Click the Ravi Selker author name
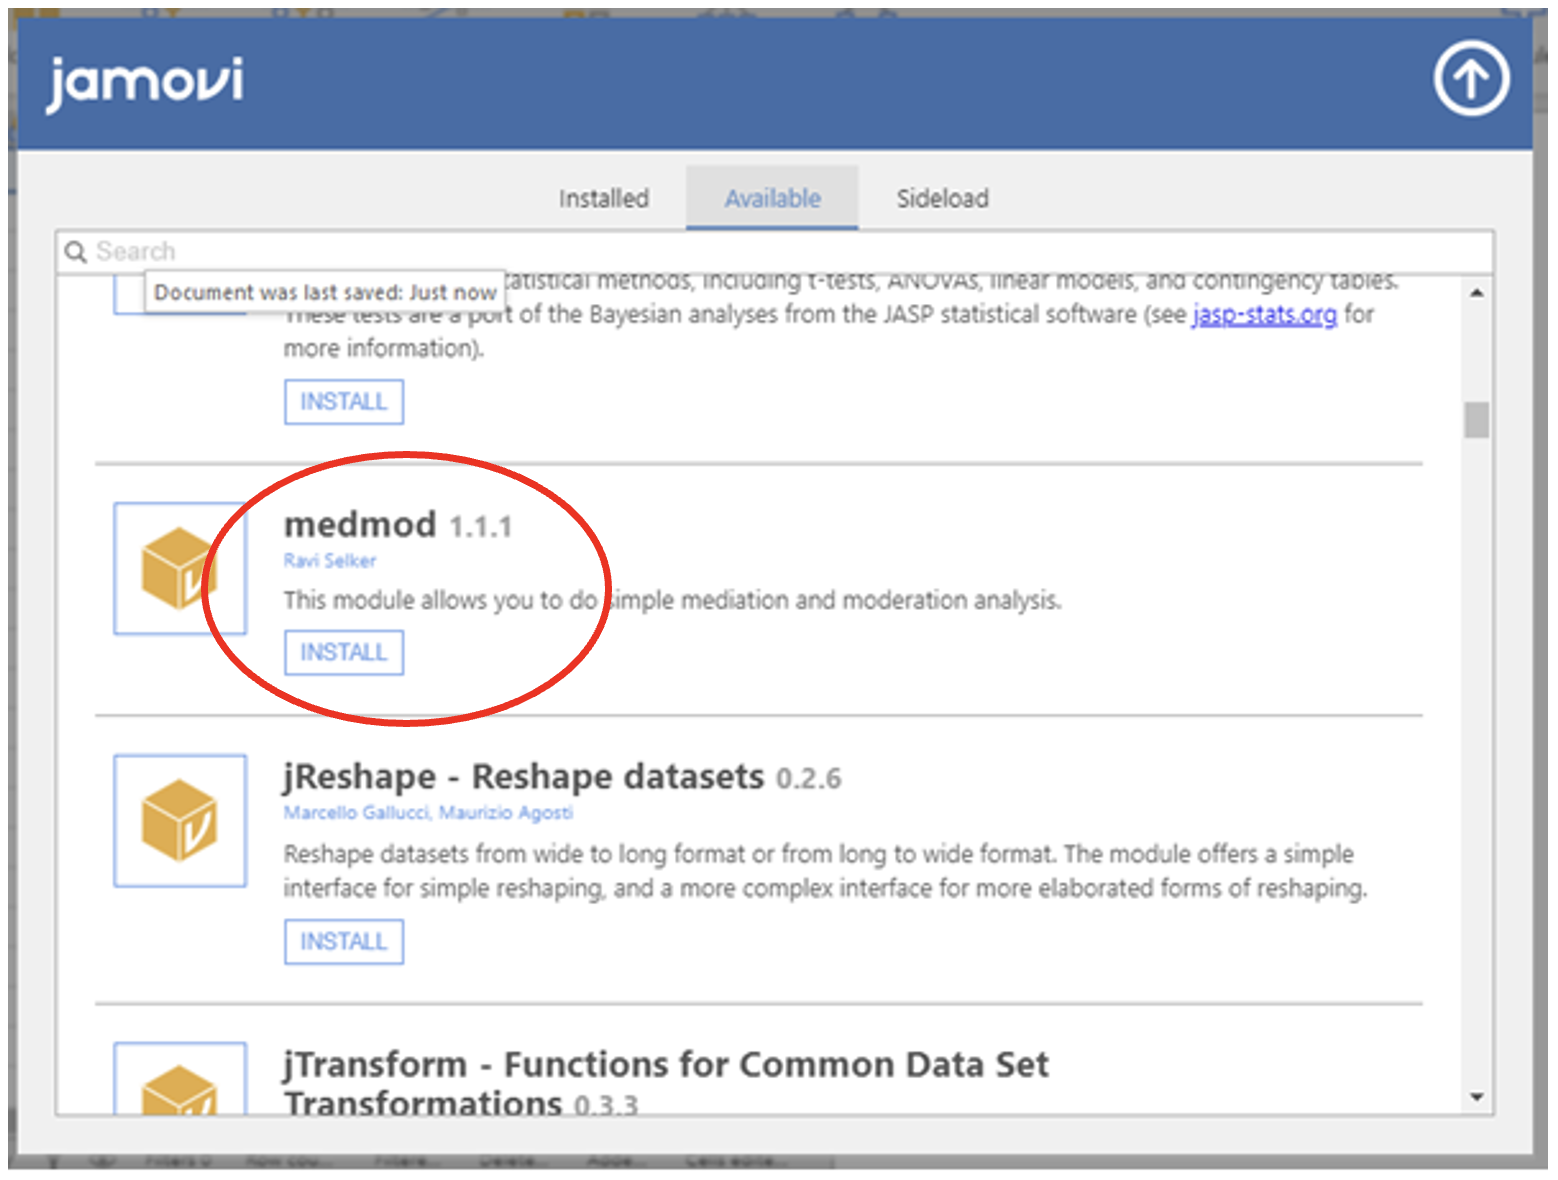Viewport: 1558px width, 1180px height. 329,561
